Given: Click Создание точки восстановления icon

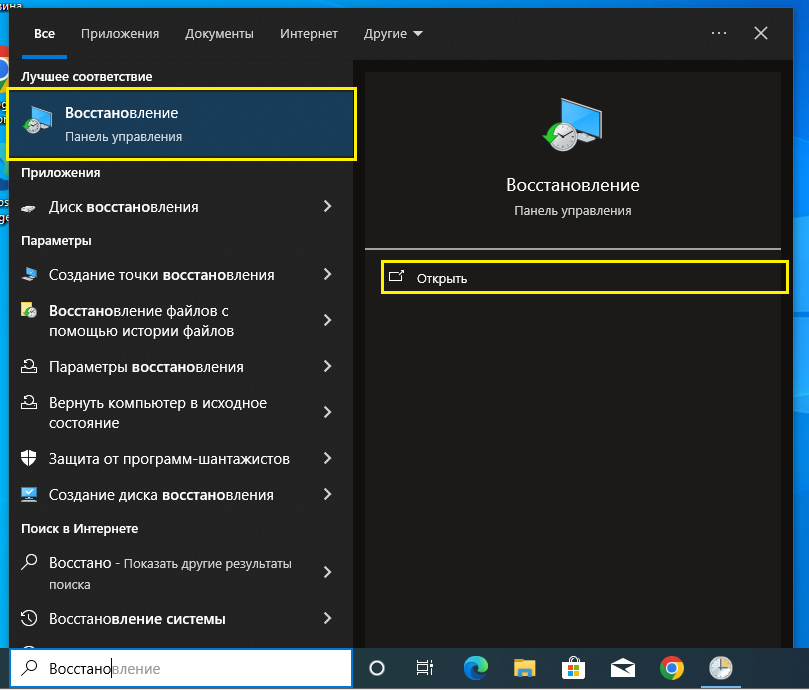Looking at the screenshot, I should [29, 274].
